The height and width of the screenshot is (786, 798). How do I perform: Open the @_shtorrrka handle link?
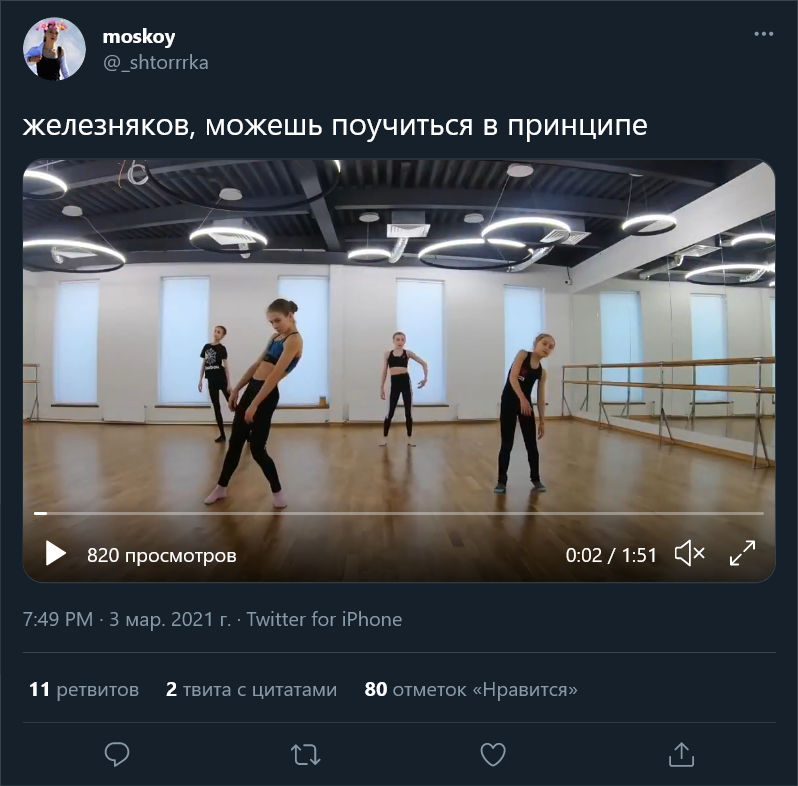pos(156,63)
